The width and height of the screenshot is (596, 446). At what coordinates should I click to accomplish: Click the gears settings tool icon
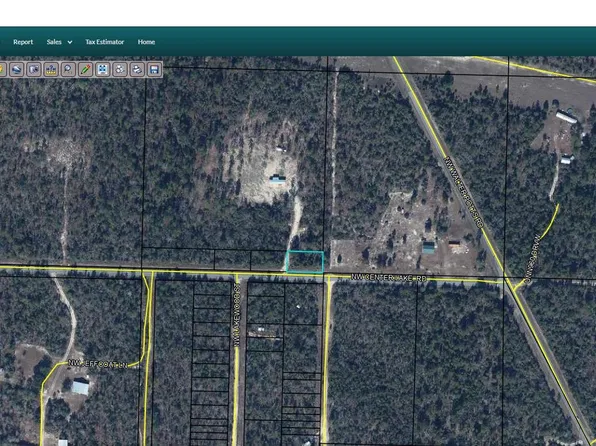(120, 69)
